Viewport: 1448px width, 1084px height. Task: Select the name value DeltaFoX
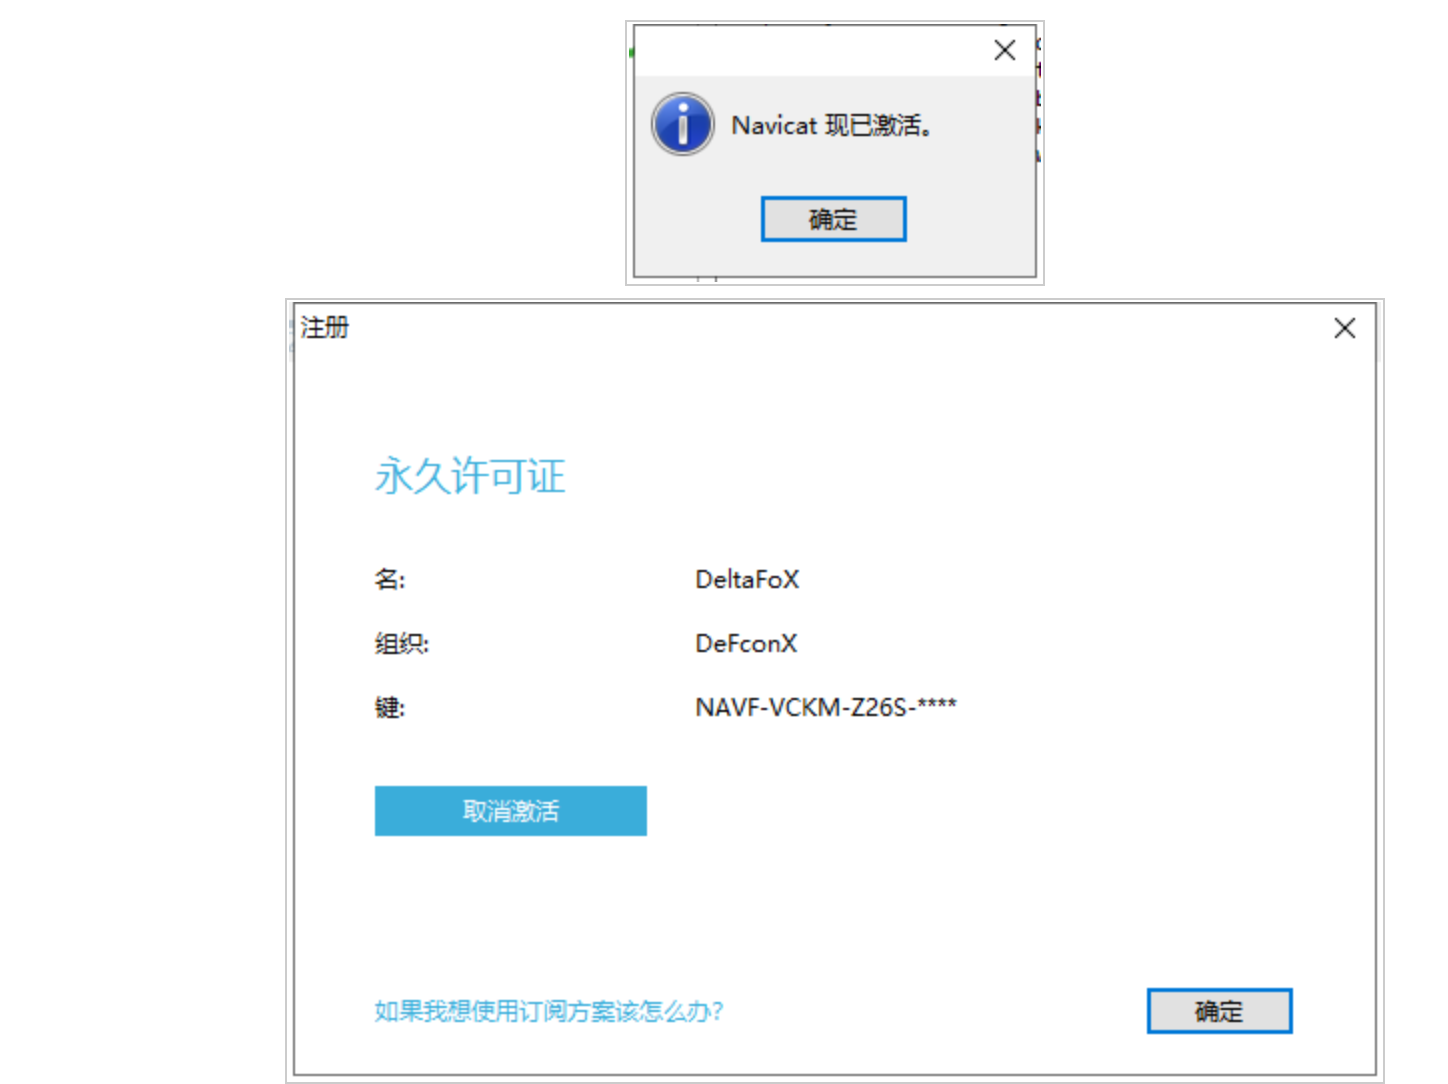coord(747,579)
